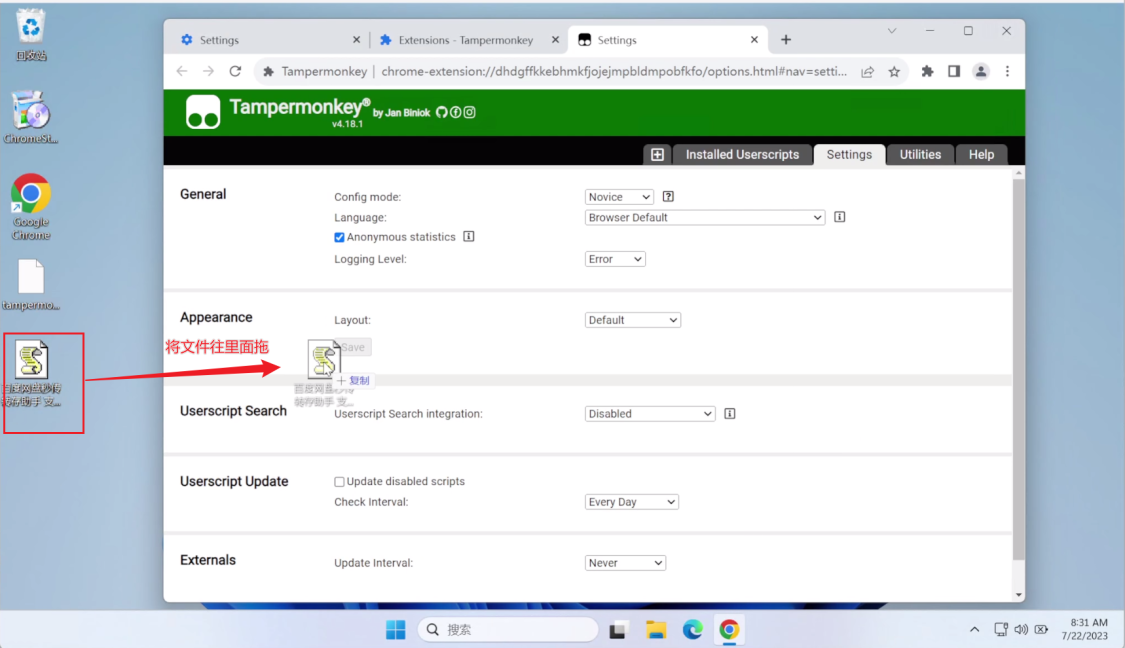Click the Tampermonkey logo in the green header
Screen dimensions: 1125x648
click(203, 113)
